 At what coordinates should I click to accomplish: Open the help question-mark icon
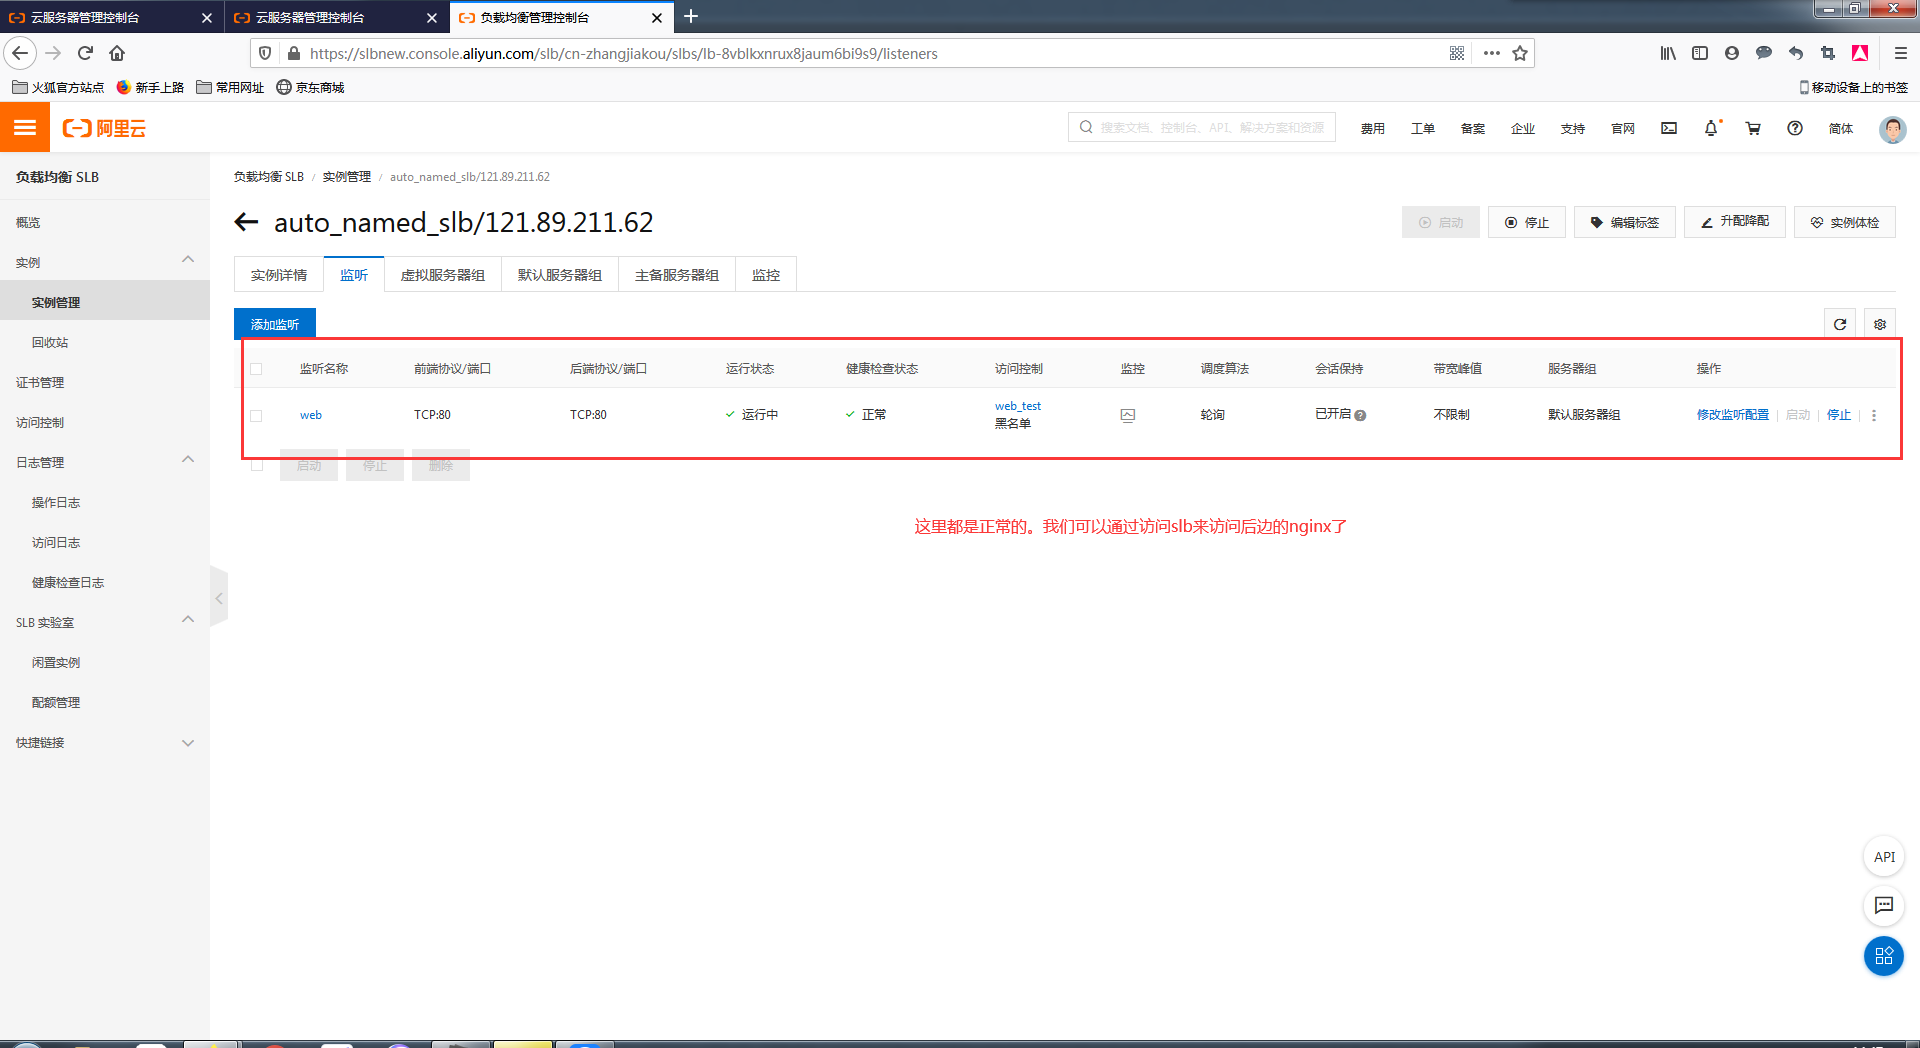point(1795,128)
